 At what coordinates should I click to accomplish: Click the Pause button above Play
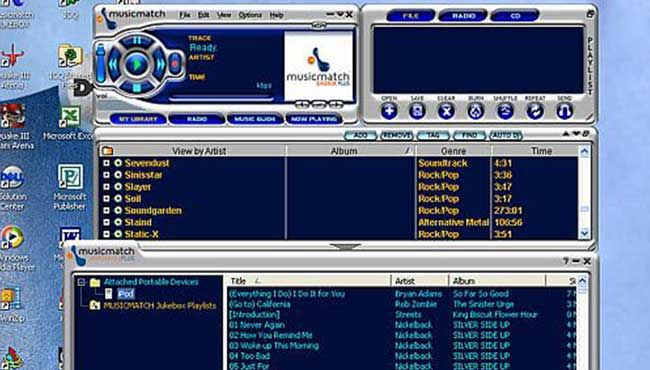click(136, 41)
